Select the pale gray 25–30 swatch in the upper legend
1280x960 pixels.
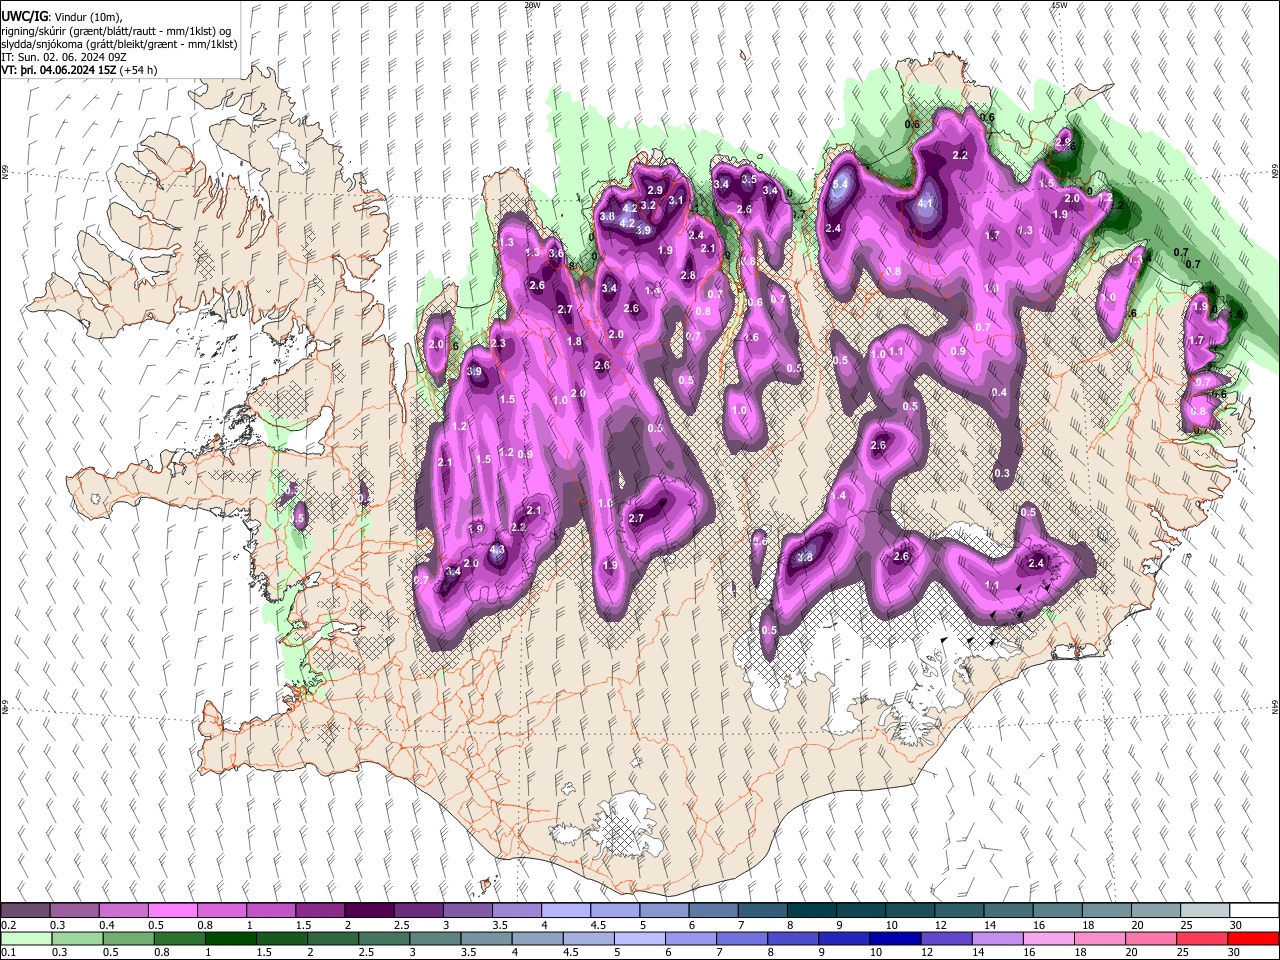(1203, 911)
